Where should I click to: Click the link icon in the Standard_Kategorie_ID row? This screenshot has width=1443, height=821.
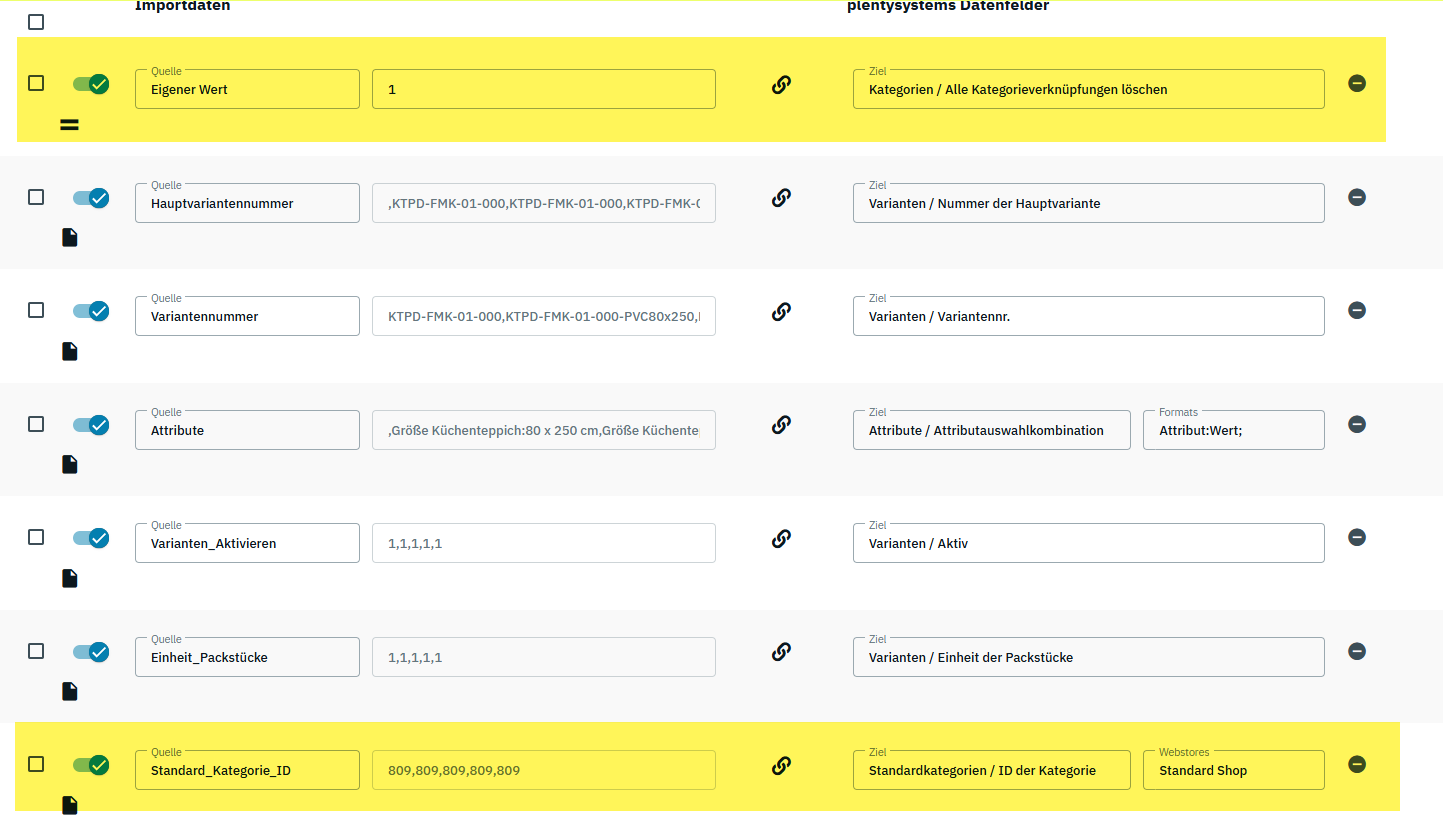781,766
